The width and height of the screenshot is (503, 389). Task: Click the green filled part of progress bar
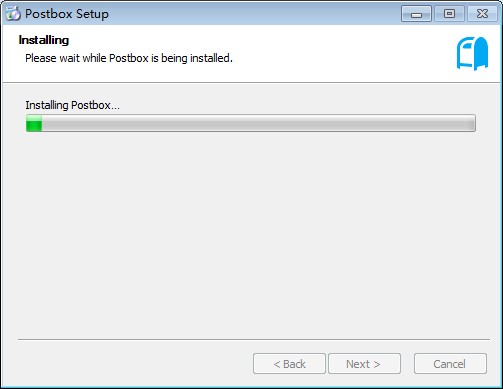[x=34, y=123]
